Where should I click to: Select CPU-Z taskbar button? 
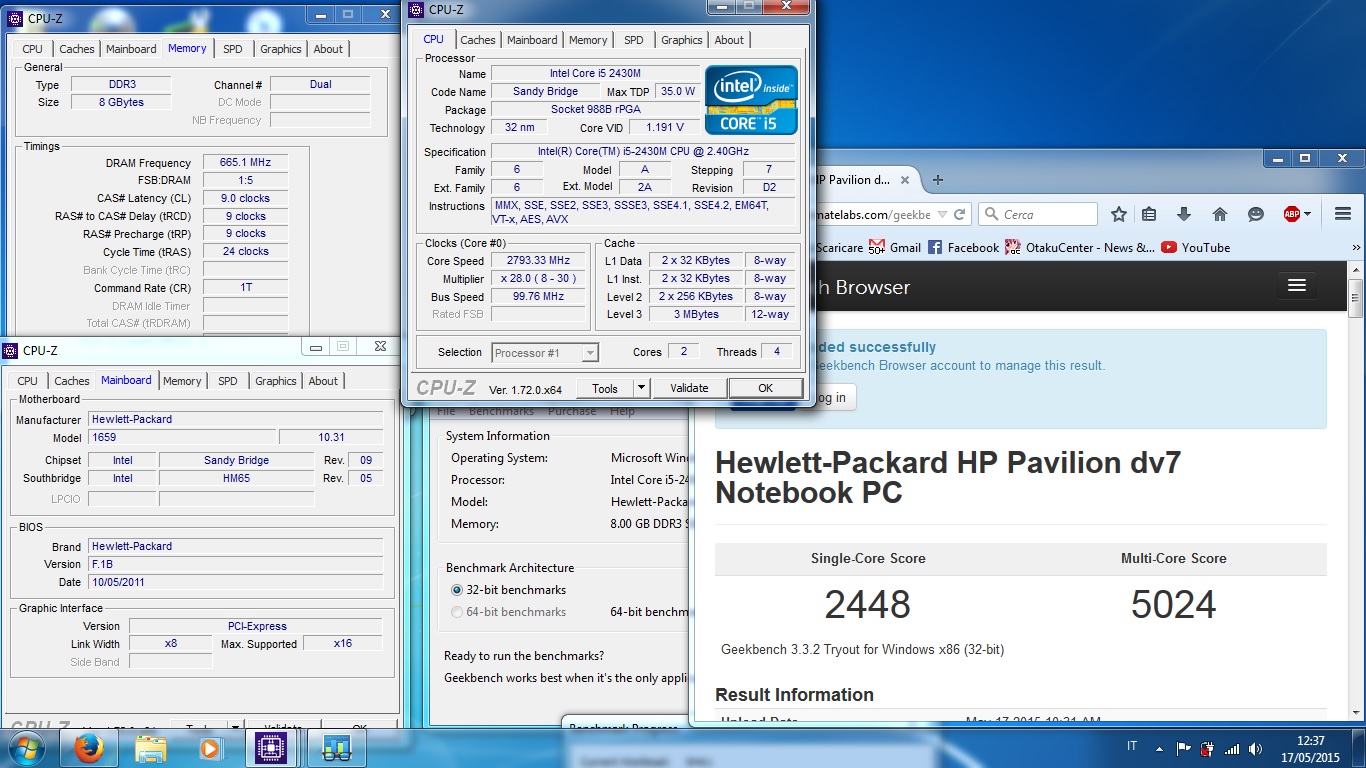click(x=270, y=747)
